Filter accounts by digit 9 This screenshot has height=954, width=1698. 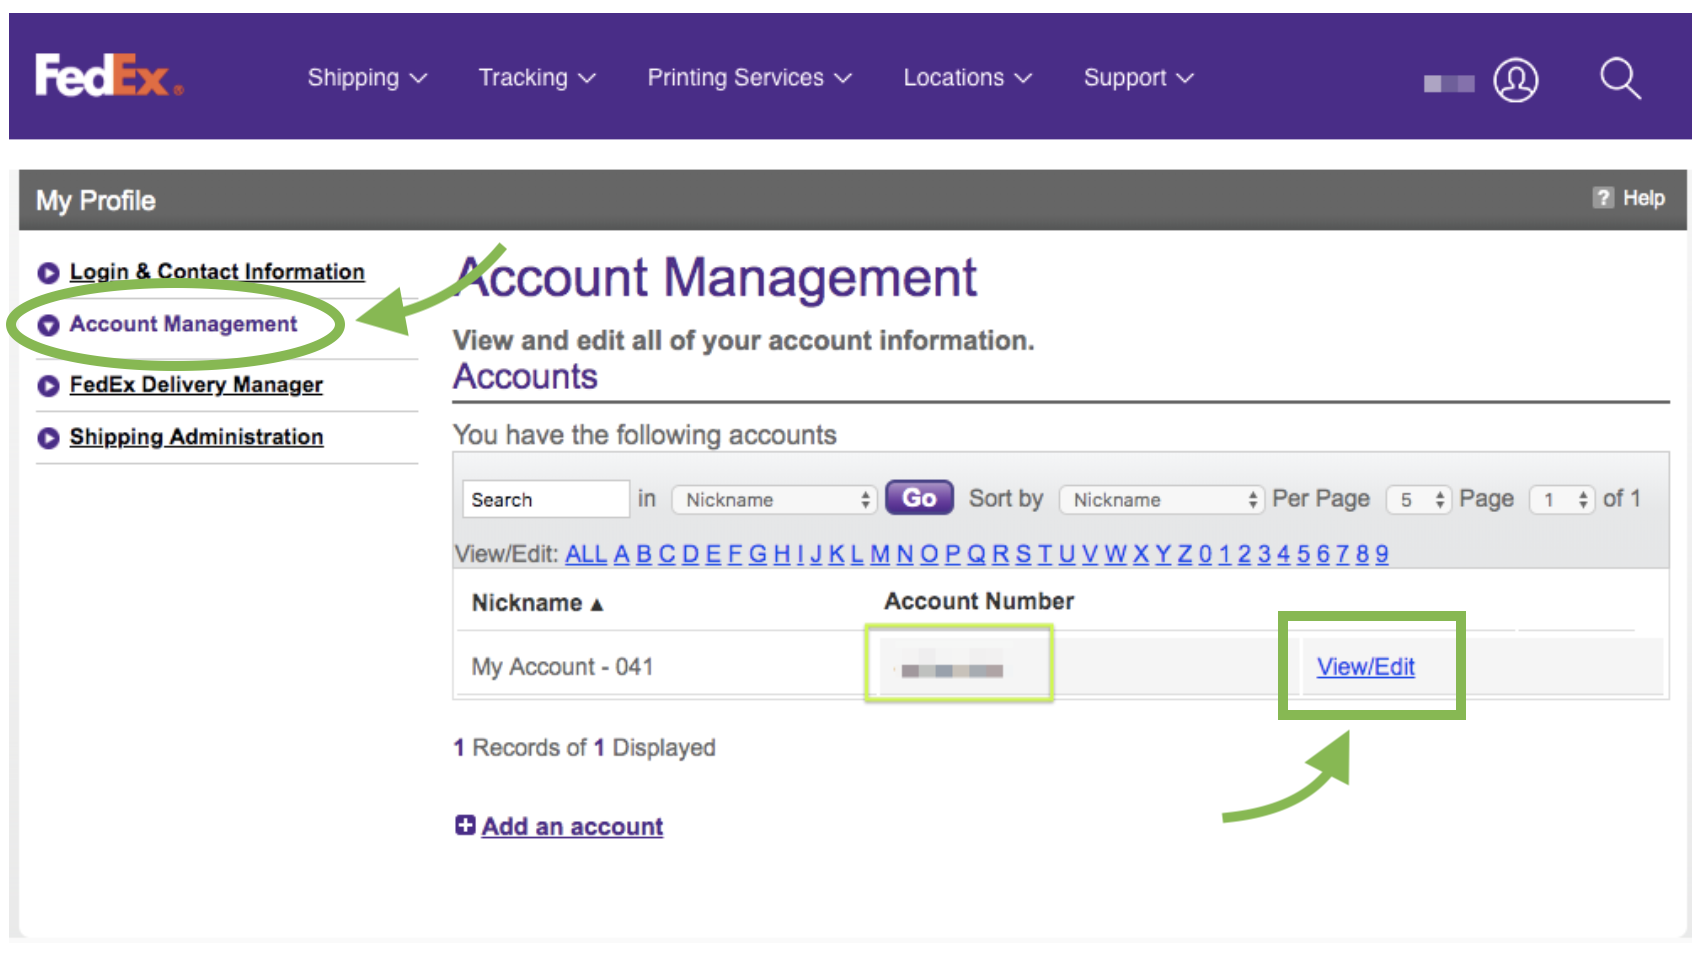point(1382,554)
